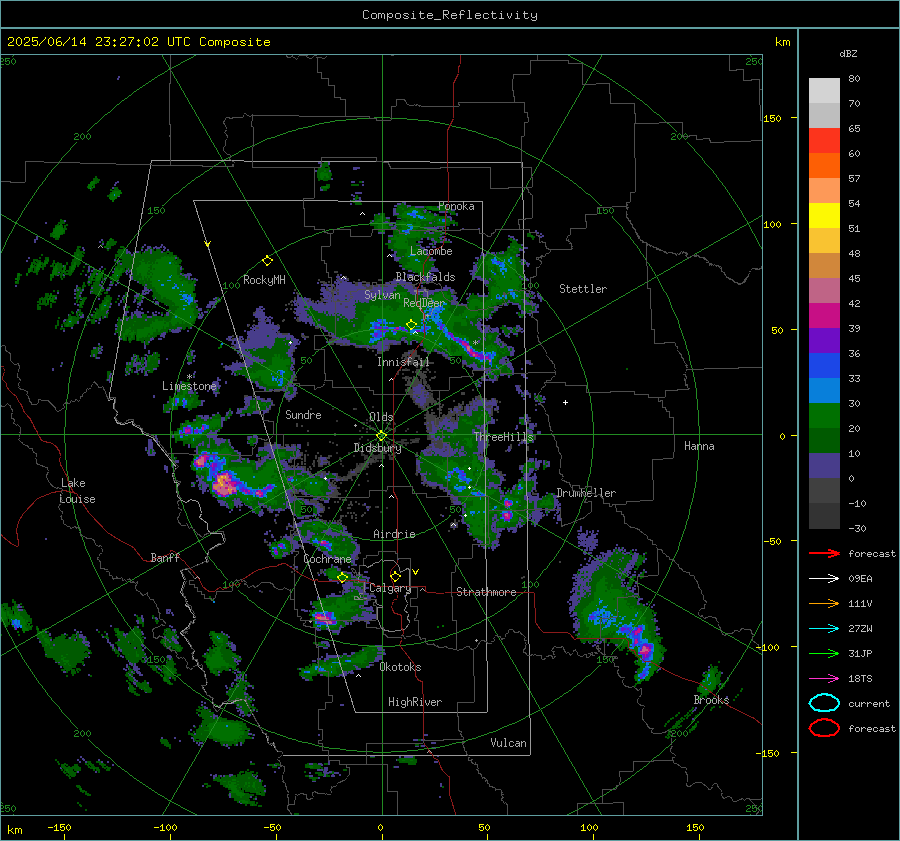Click the Lacombe city label
This screenshot has width=900, height=841.
click(x=431, y=251)
